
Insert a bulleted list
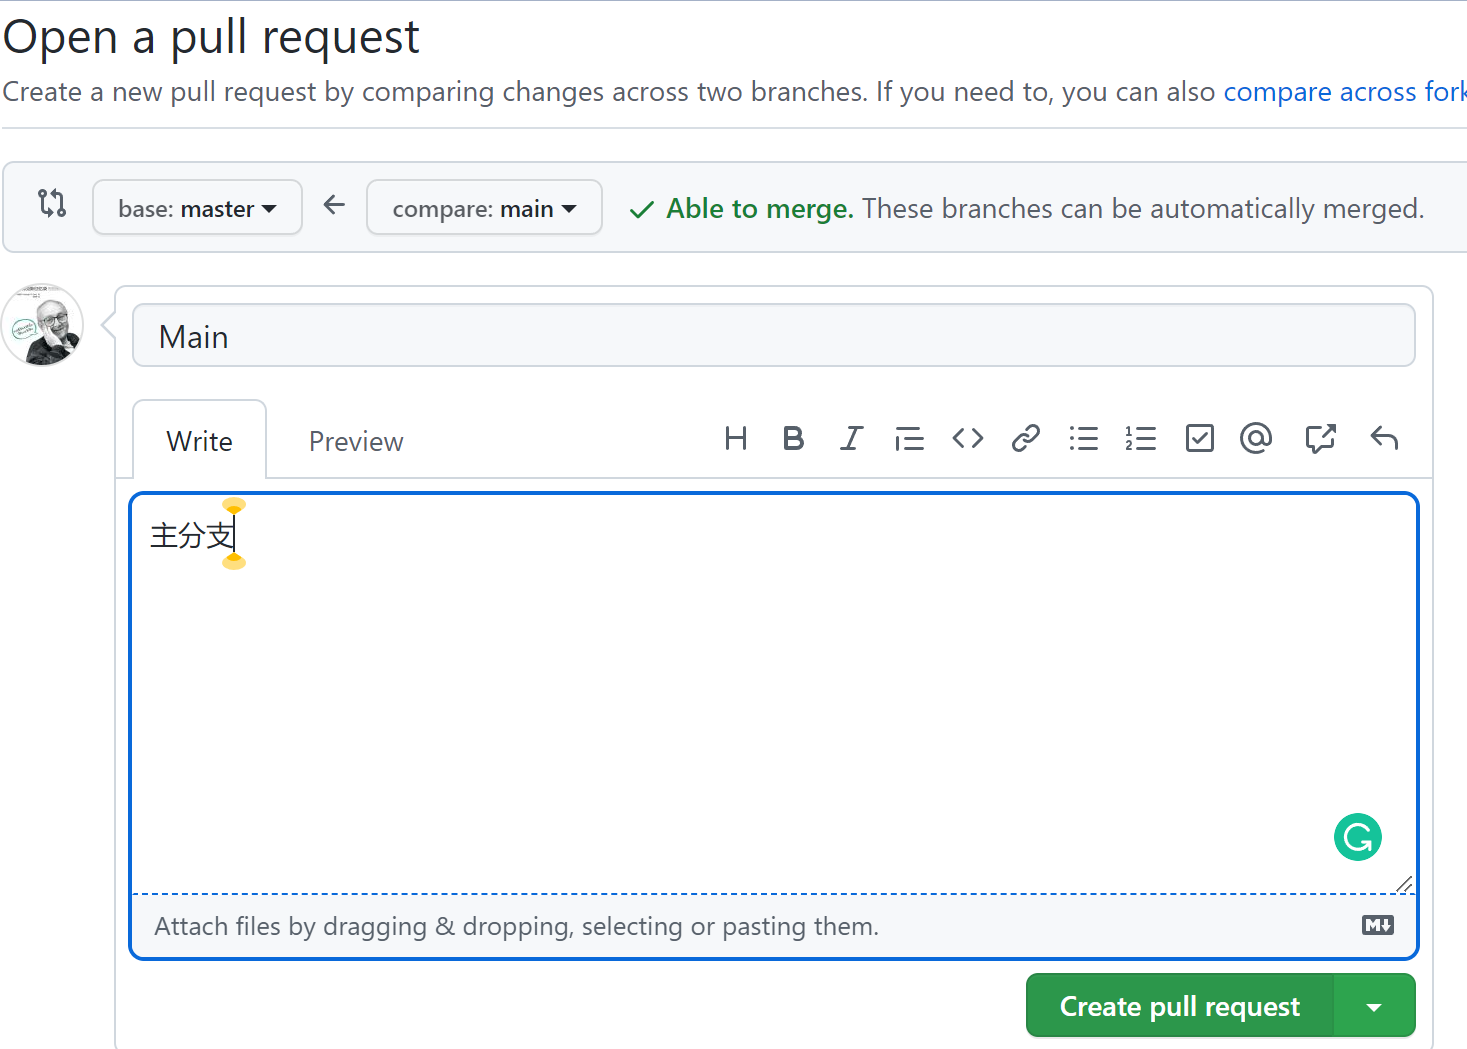click(x=1083, y=438)
